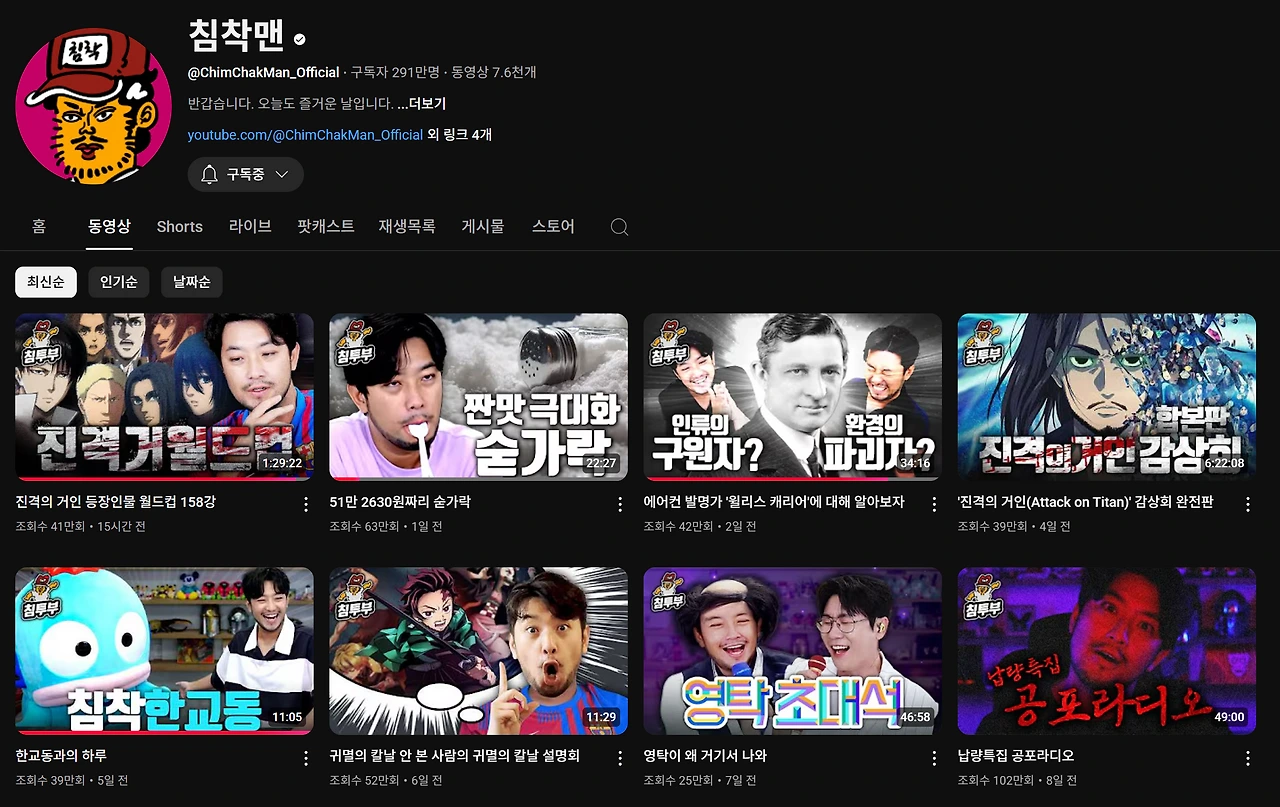Select the 동영상 tab
Screen dimensions: 1280x807
point(109,226)
